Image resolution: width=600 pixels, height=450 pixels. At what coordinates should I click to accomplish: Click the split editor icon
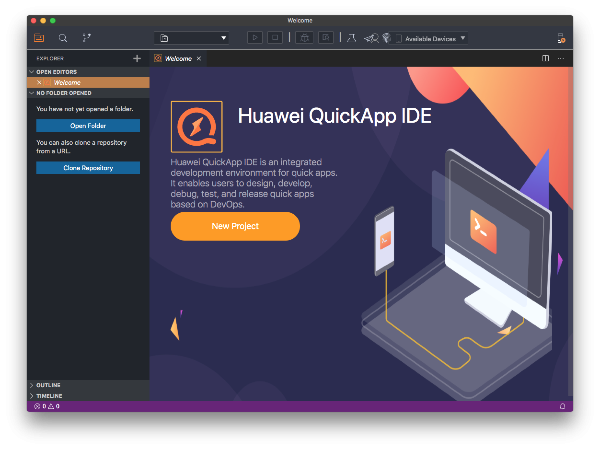(x=545, y=58)
